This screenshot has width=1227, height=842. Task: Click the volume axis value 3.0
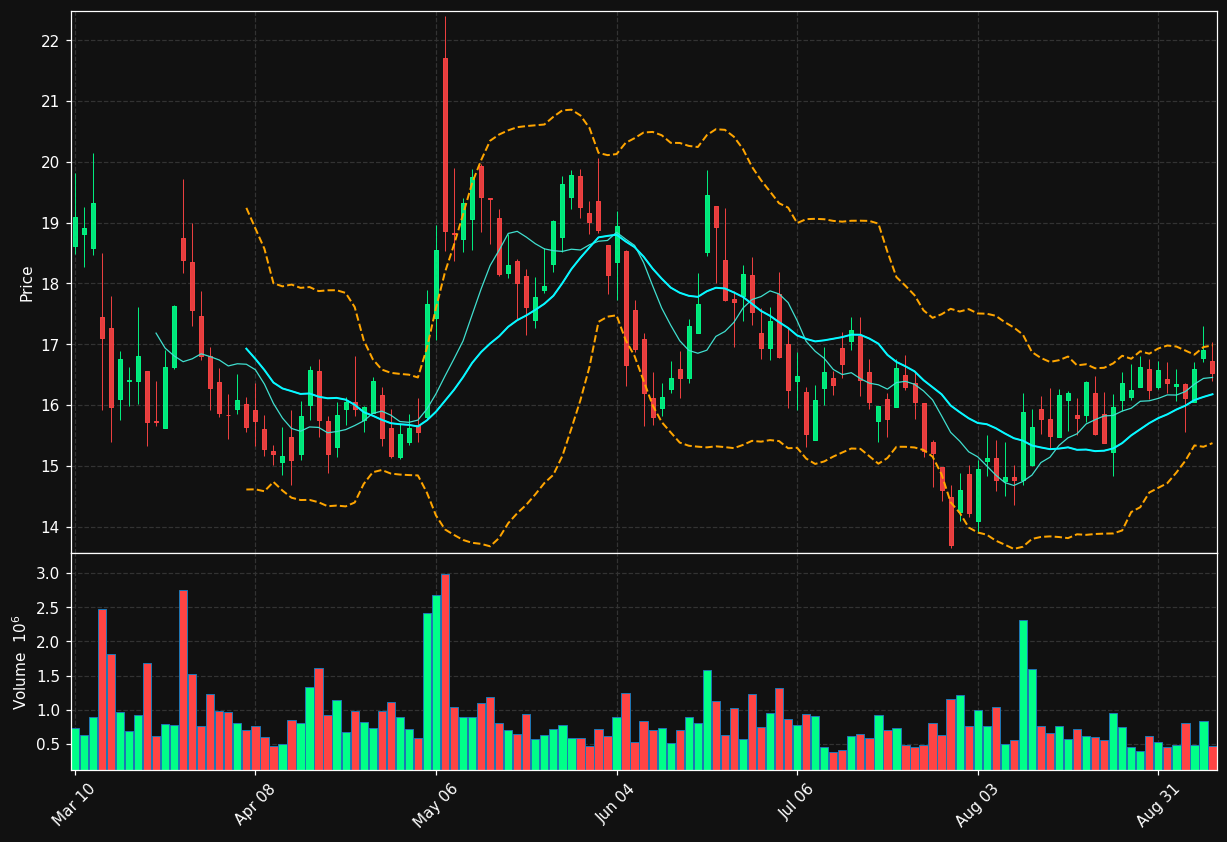pyautogui.click(x=48, y=574)
